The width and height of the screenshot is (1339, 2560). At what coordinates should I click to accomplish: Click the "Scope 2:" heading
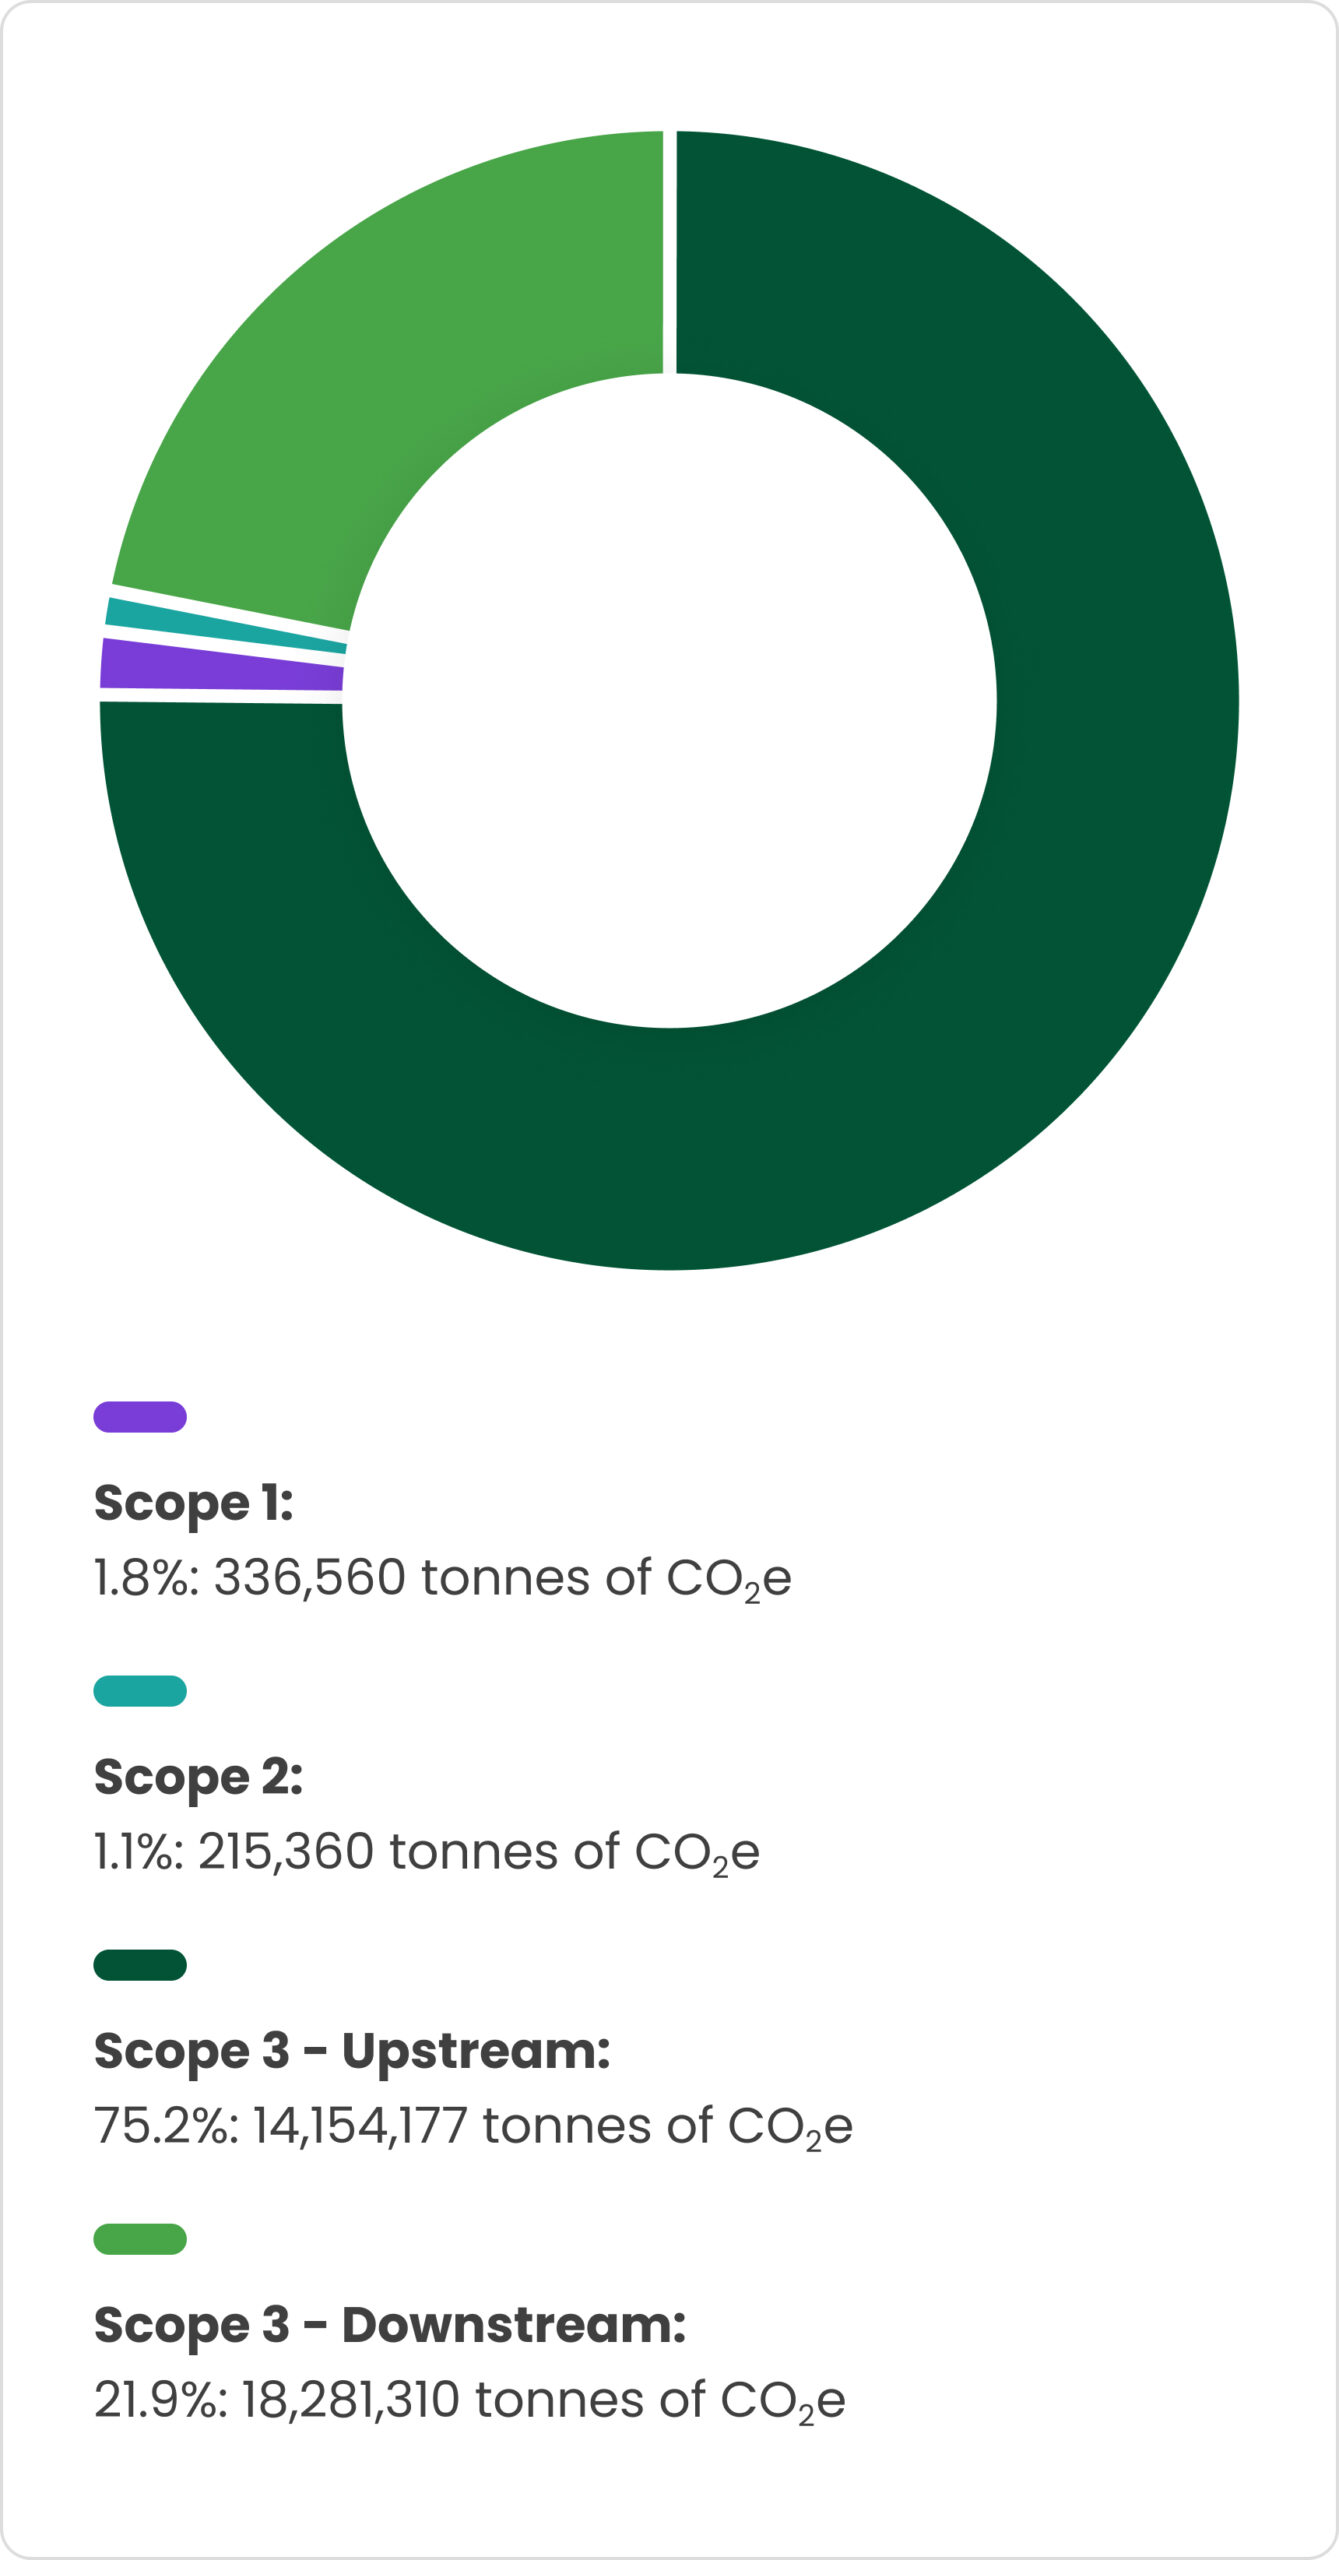(198, 1777)
